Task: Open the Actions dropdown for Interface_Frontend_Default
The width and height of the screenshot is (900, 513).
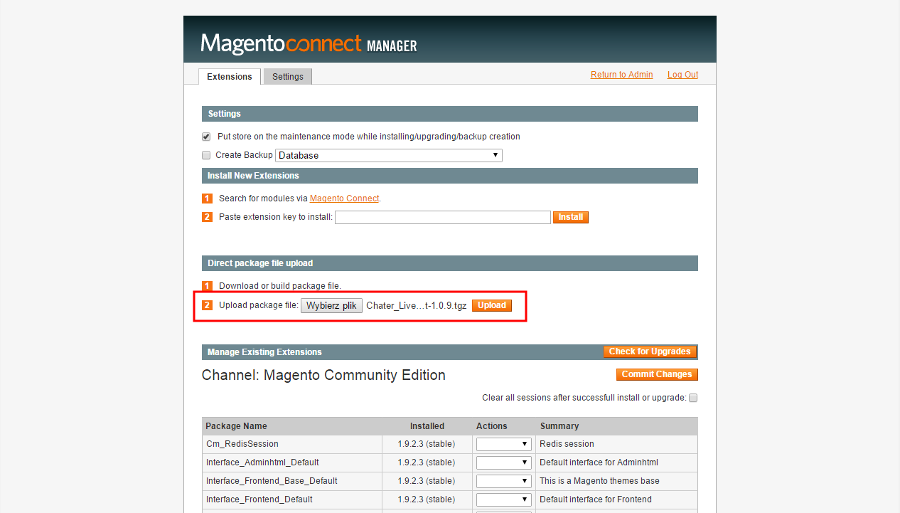Action: 503,499
